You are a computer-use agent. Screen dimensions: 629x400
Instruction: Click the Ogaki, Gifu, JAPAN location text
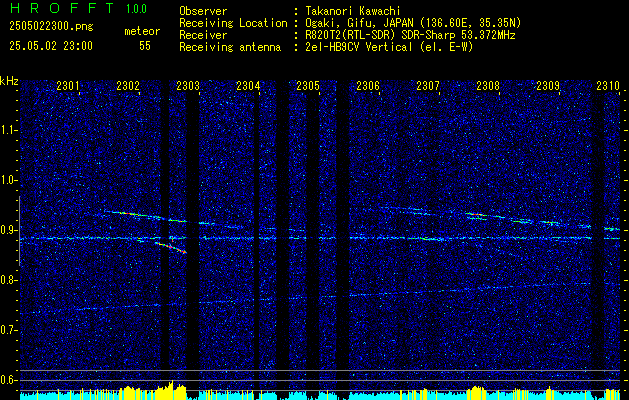coord(413,23)
